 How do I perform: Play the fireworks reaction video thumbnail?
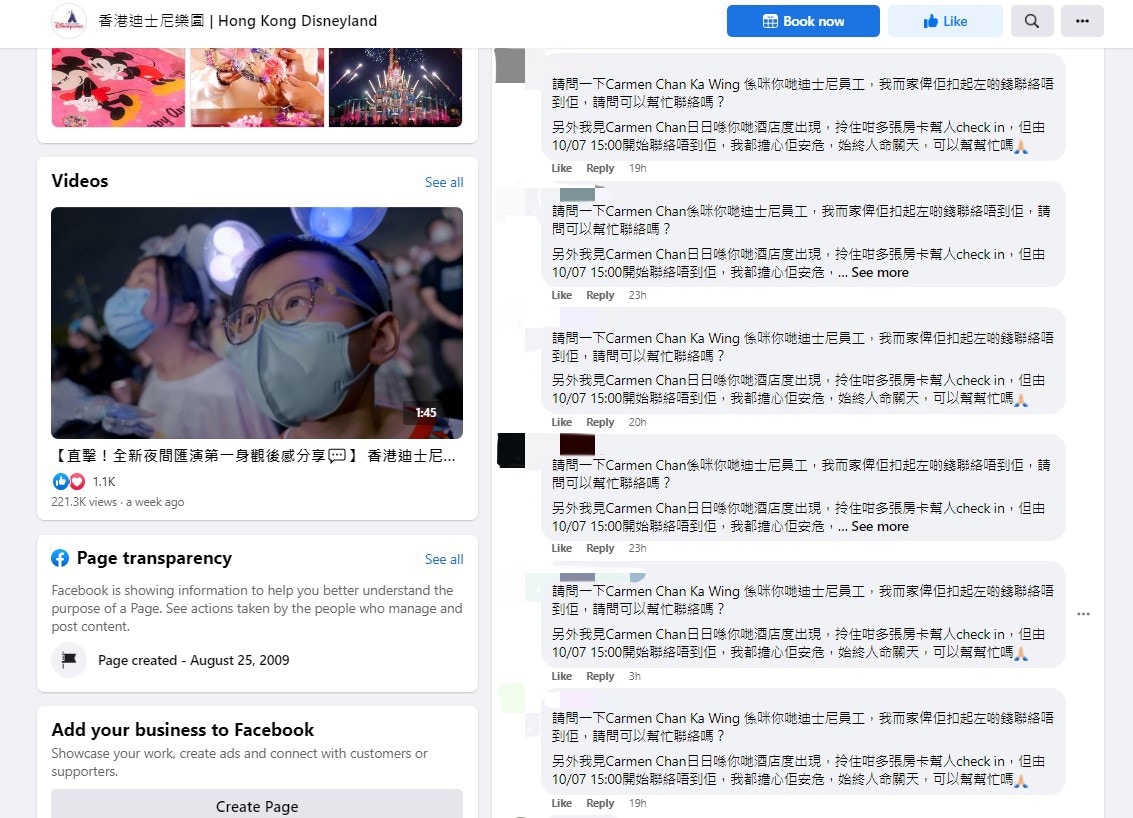pyautogui.click(x=257, y=322)
